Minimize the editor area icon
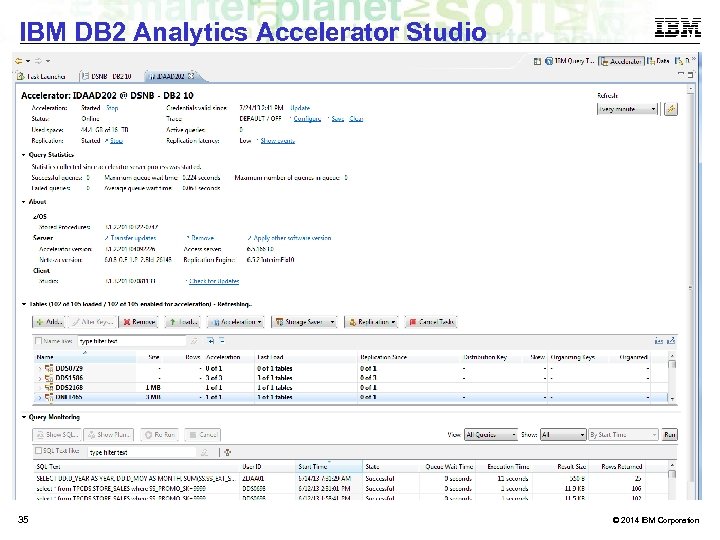The width and height of the screenshot is (720, 540). 681,74
